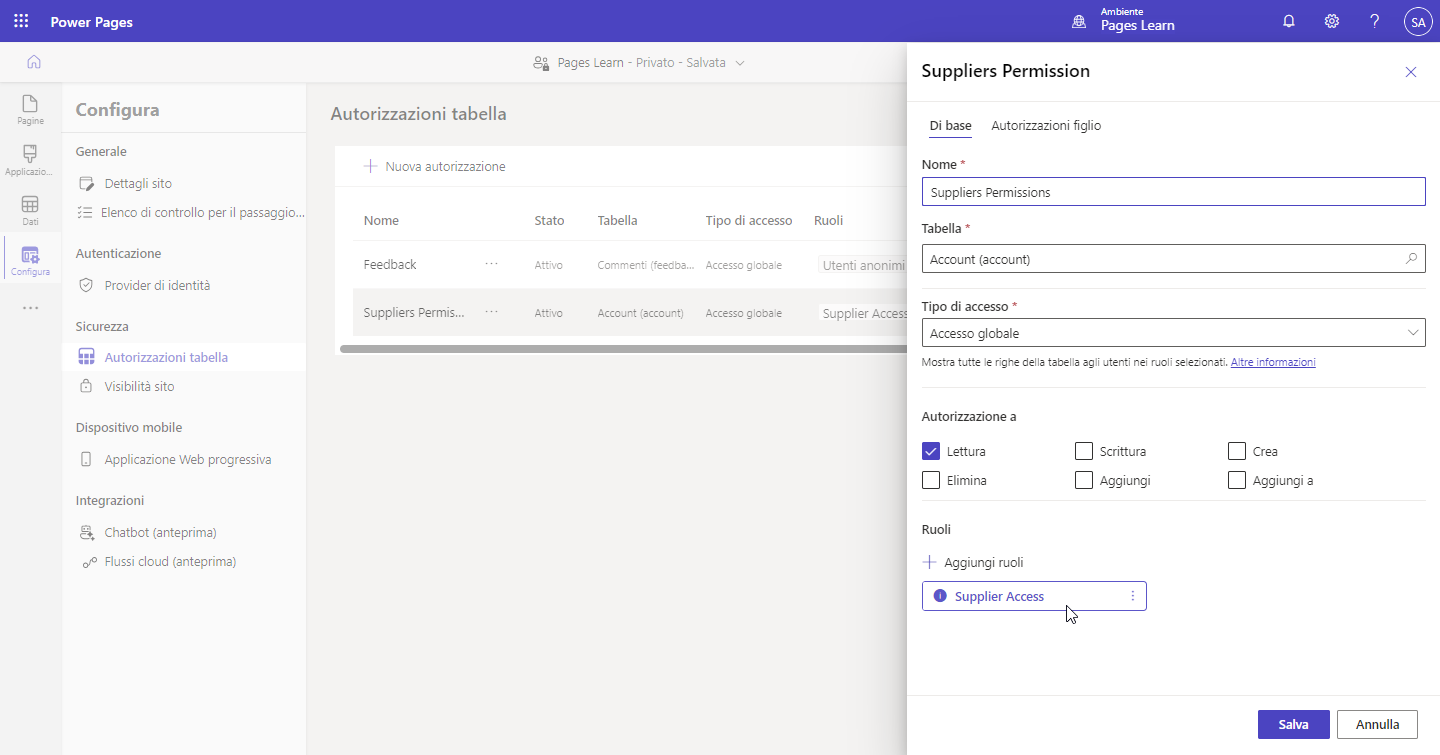Switch to the Autorizzazioni figlio tab
The image size is (1440, 755).
tap(1046, 126)
